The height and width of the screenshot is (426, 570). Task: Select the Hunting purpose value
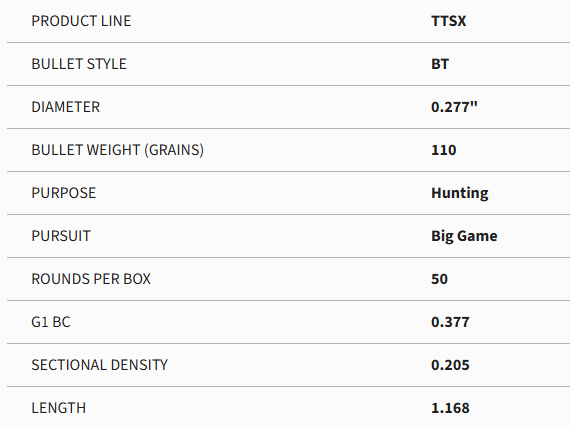(459, 193)
